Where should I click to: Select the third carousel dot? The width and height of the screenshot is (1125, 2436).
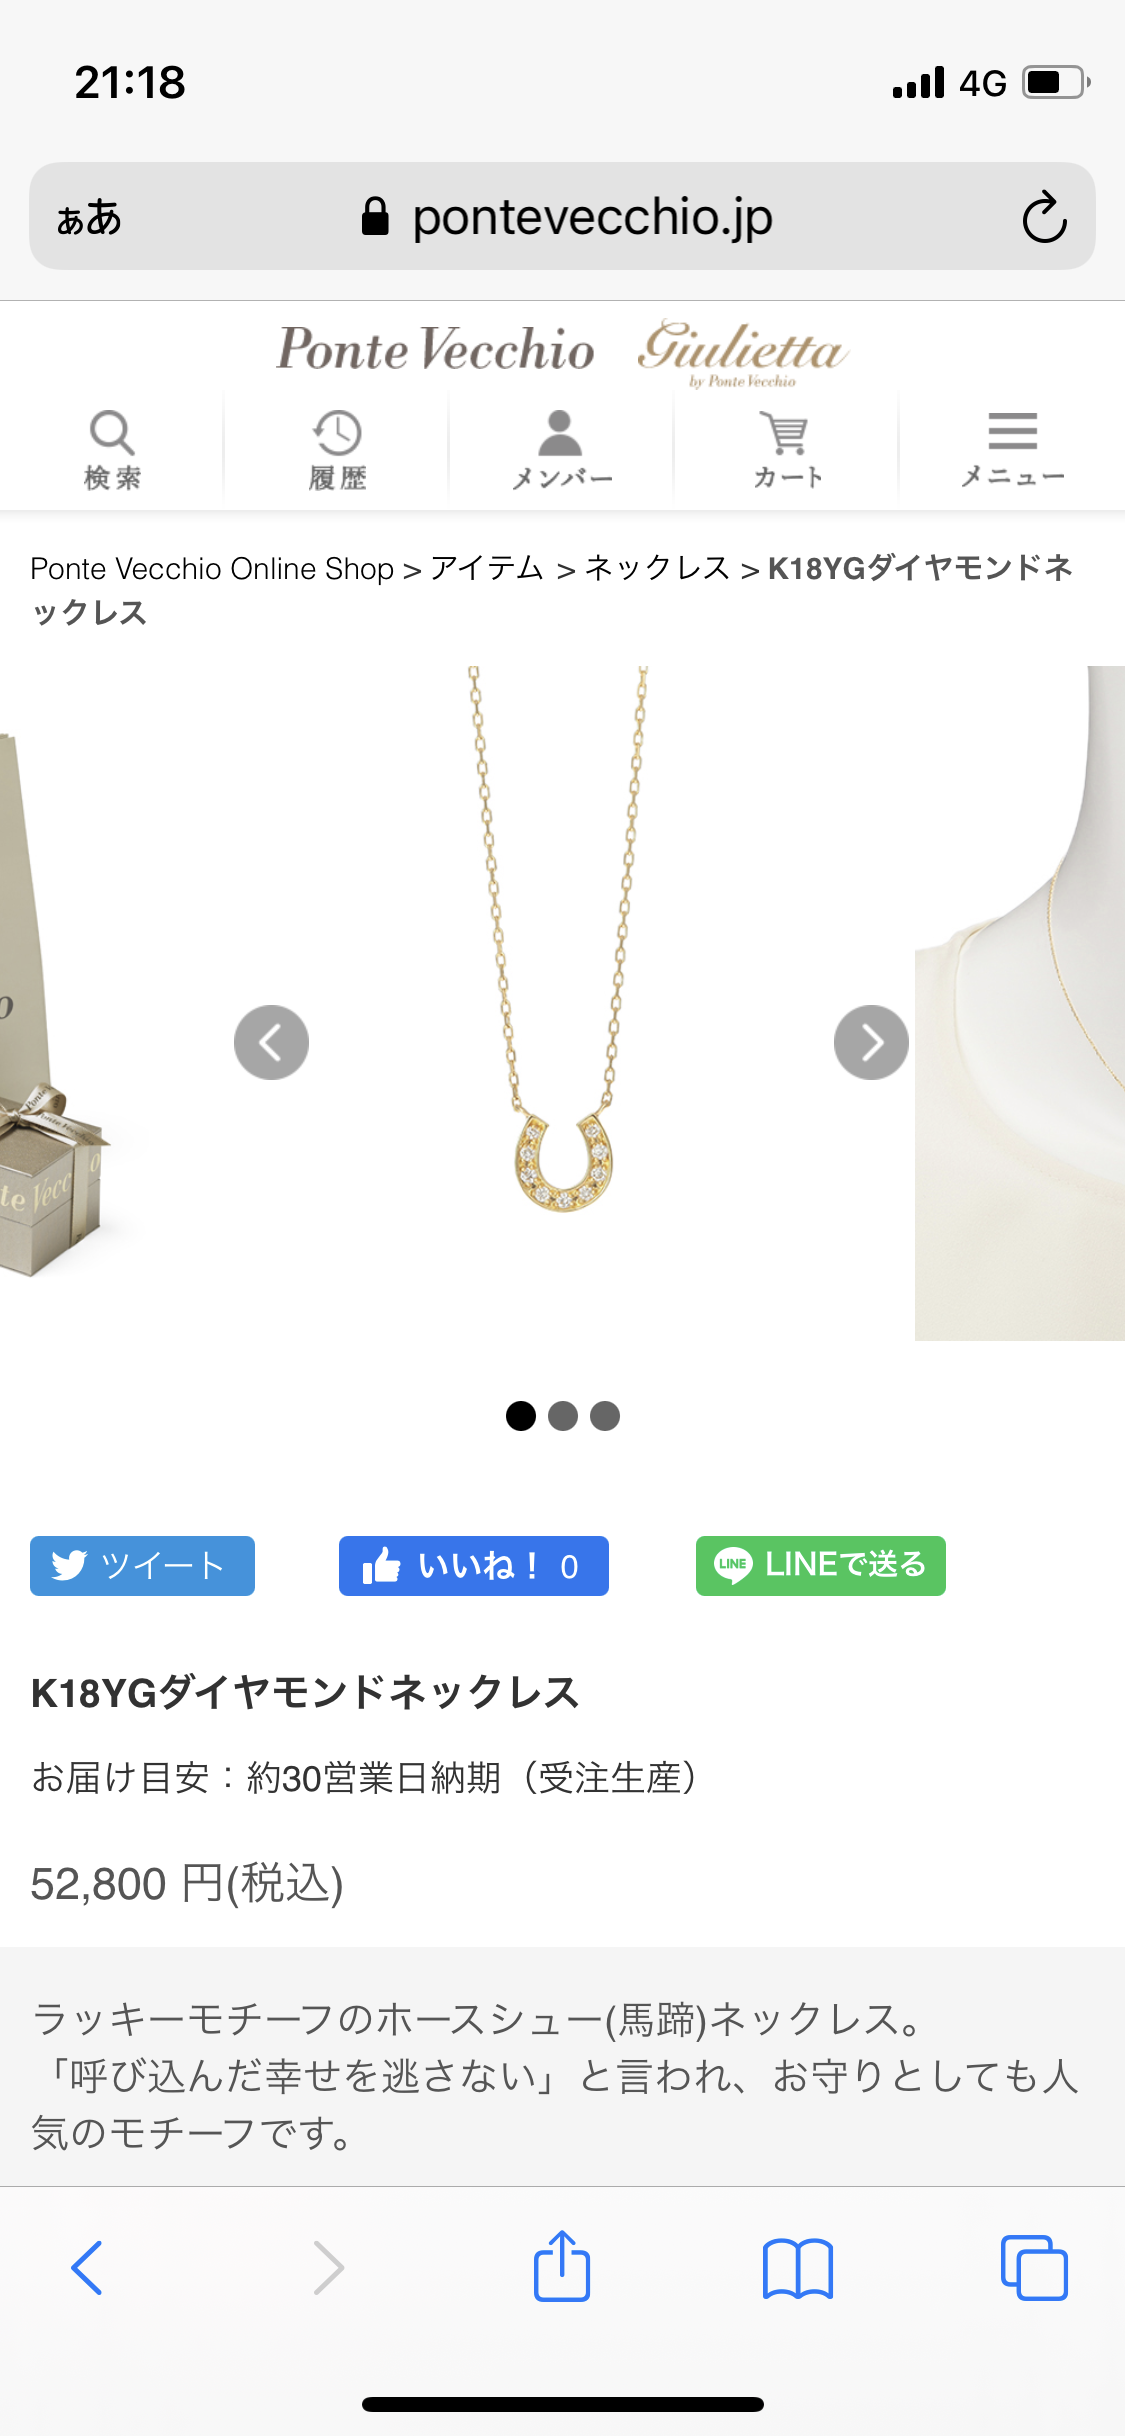click(x=605, y=1416)
